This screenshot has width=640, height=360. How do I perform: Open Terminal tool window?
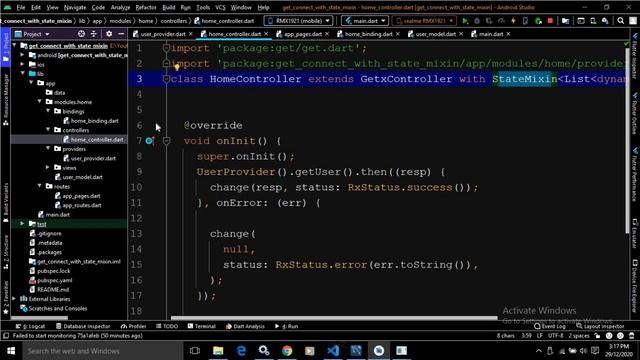tap(202, 326)
